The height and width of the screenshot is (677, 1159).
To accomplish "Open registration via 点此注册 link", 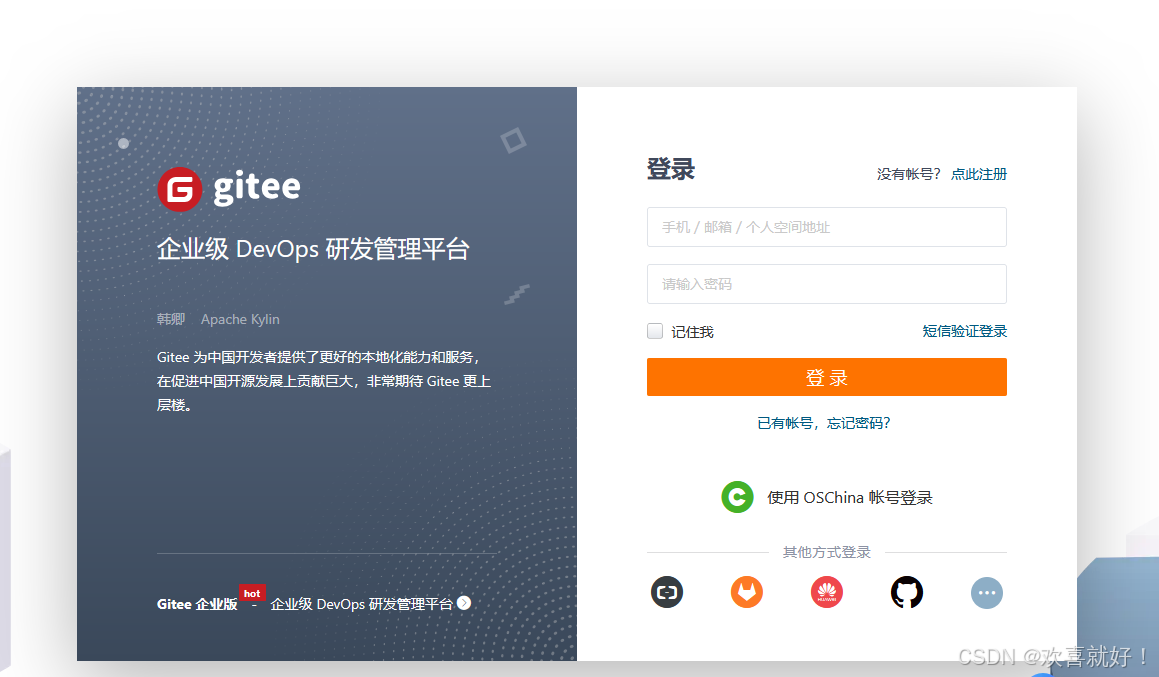I will [978, 173].
